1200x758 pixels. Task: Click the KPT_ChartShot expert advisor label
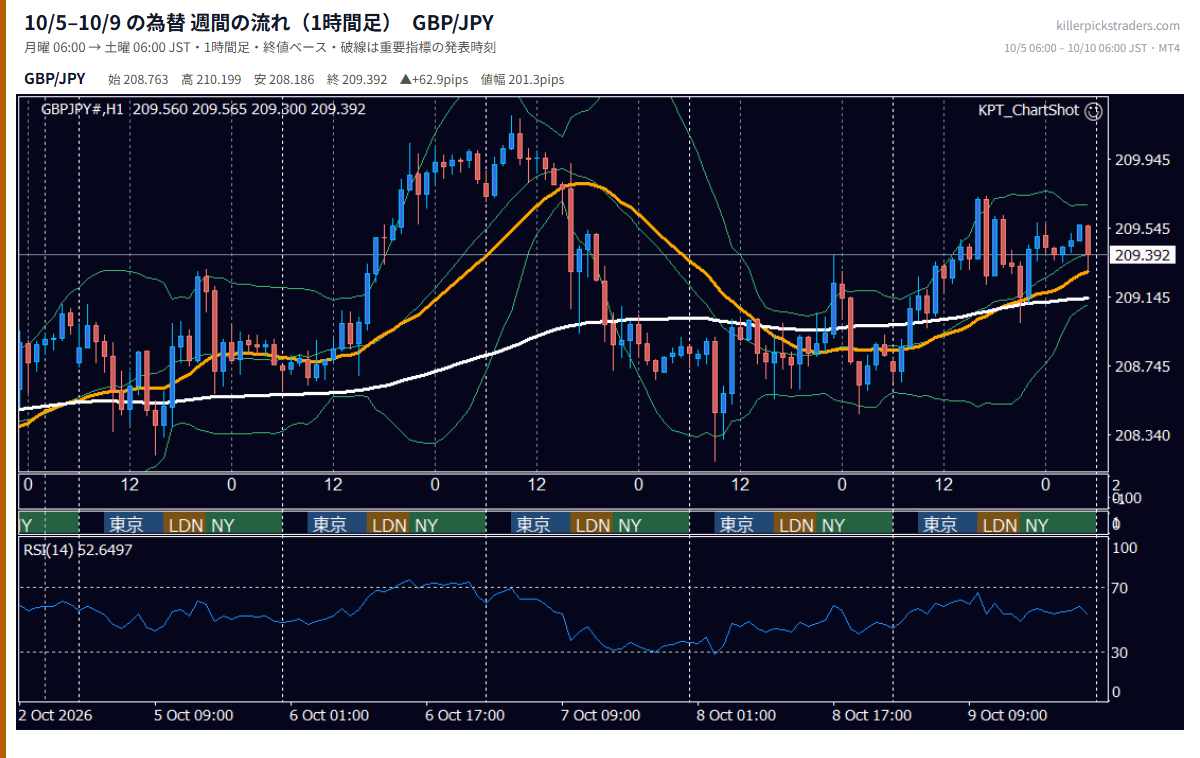coord(1029,110)
